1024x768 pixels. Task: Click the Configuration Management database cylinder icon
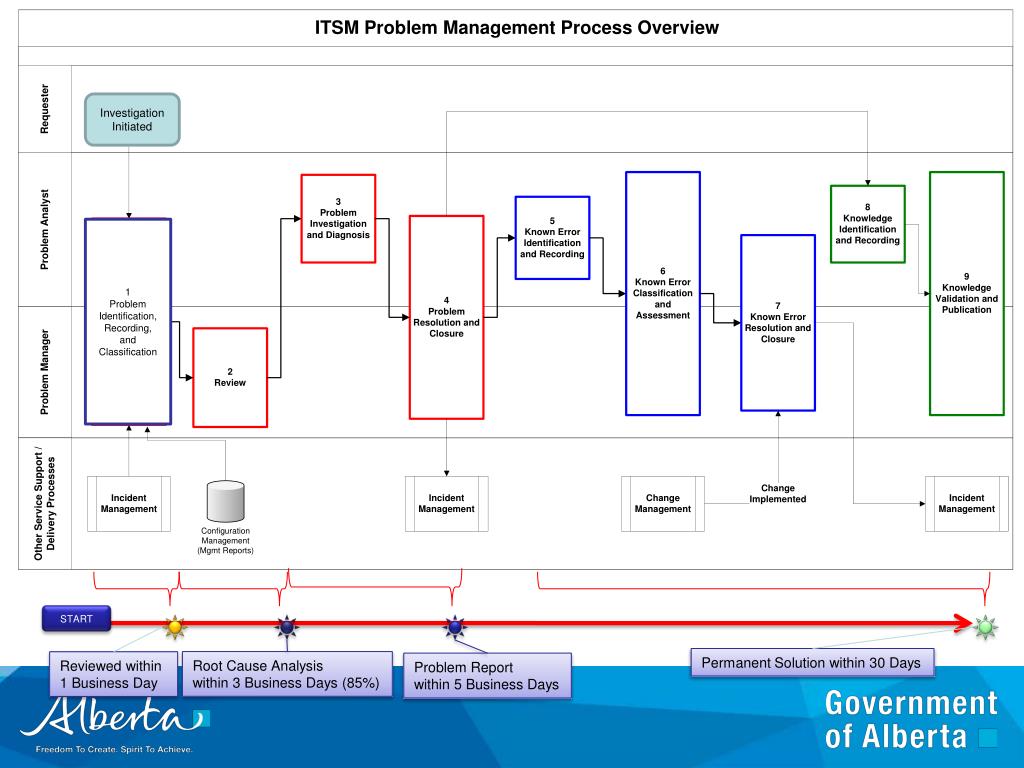225,502
